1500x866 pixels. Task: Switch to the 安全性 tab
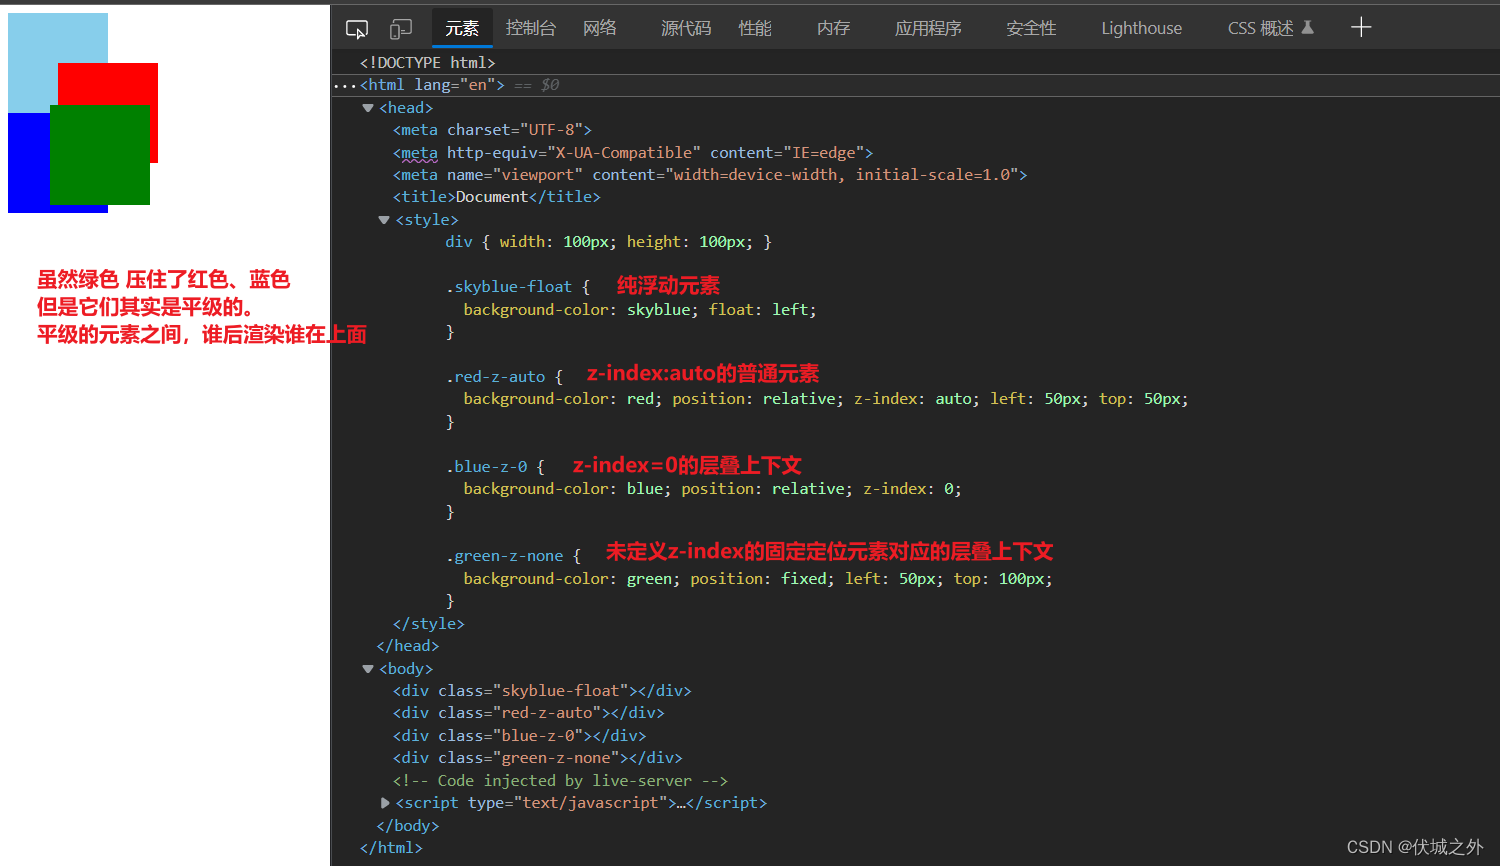point(1031,28)
